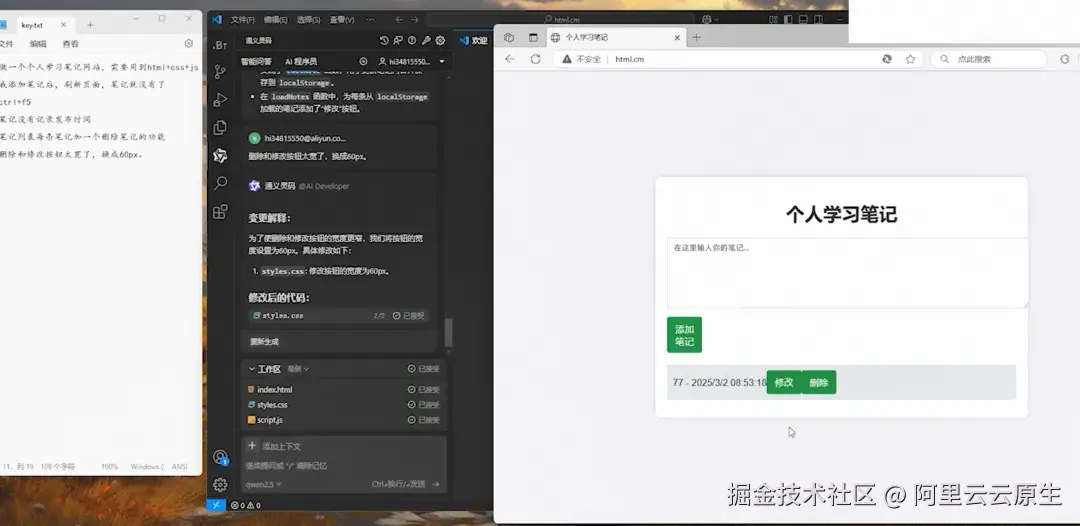Click the wrench icon in Tongyi Lingma header
Viewport: 1080px width, 526px height.
[426, 41]
